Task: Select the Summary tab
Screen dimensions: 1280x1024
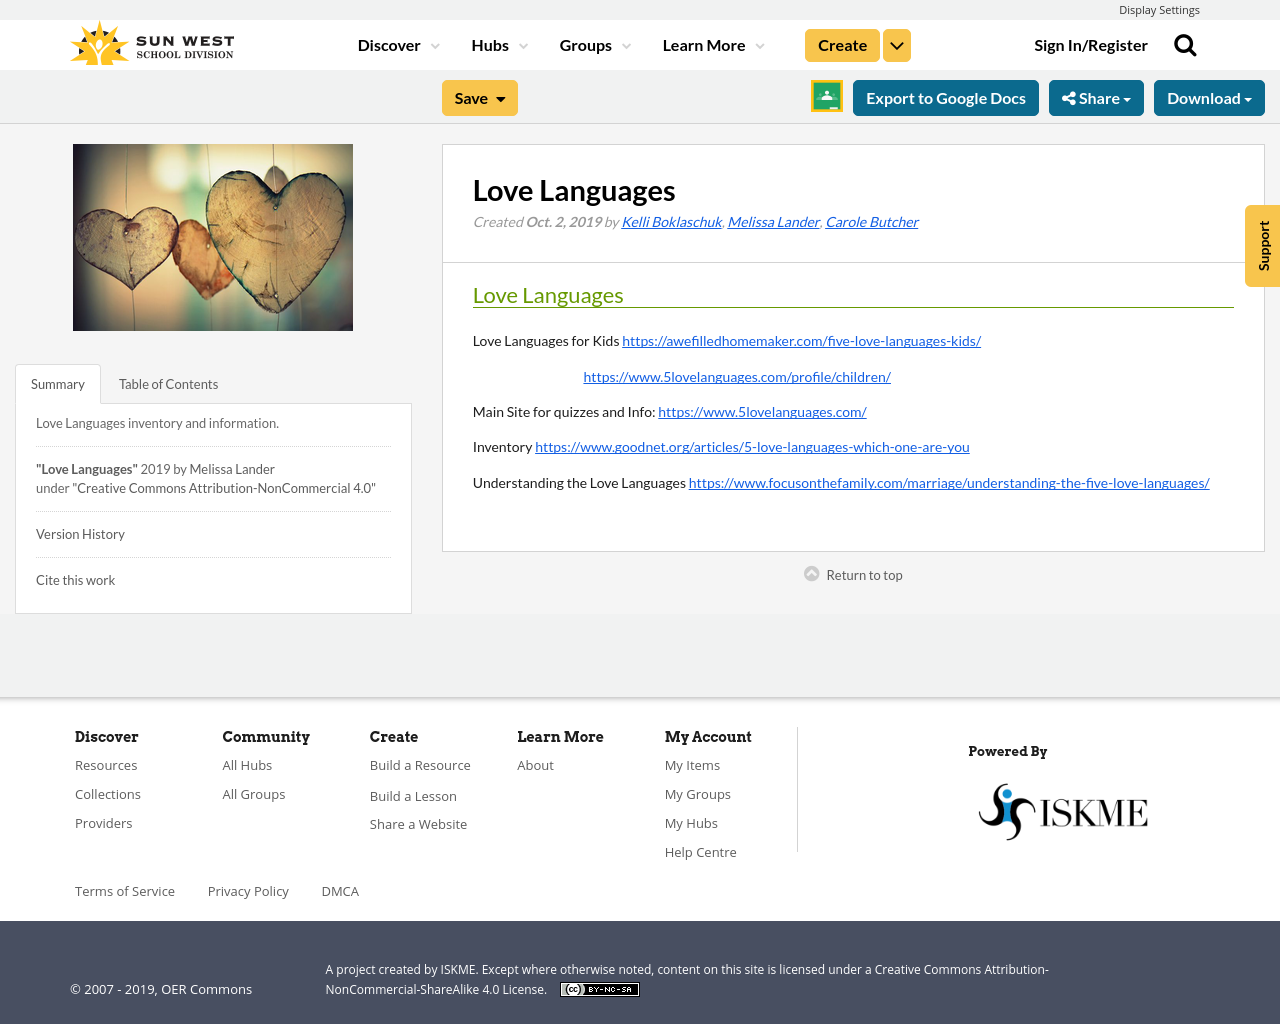Action: (57, 383)
